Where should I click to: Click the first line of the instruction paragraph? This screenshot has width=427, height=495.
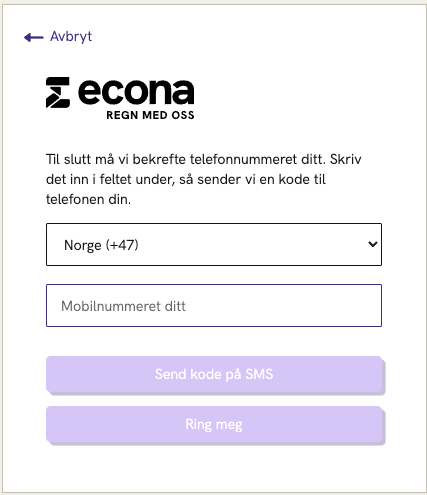click(x=204, y=159)
